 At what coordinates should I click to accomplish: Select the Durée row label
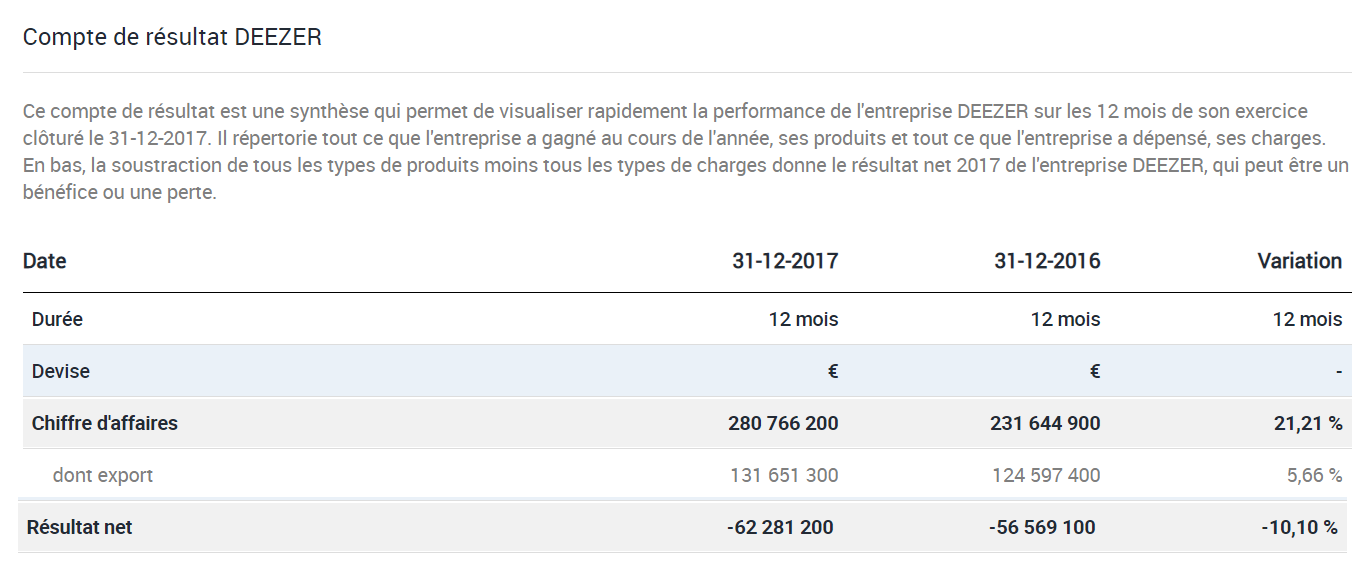pos(57,319)
